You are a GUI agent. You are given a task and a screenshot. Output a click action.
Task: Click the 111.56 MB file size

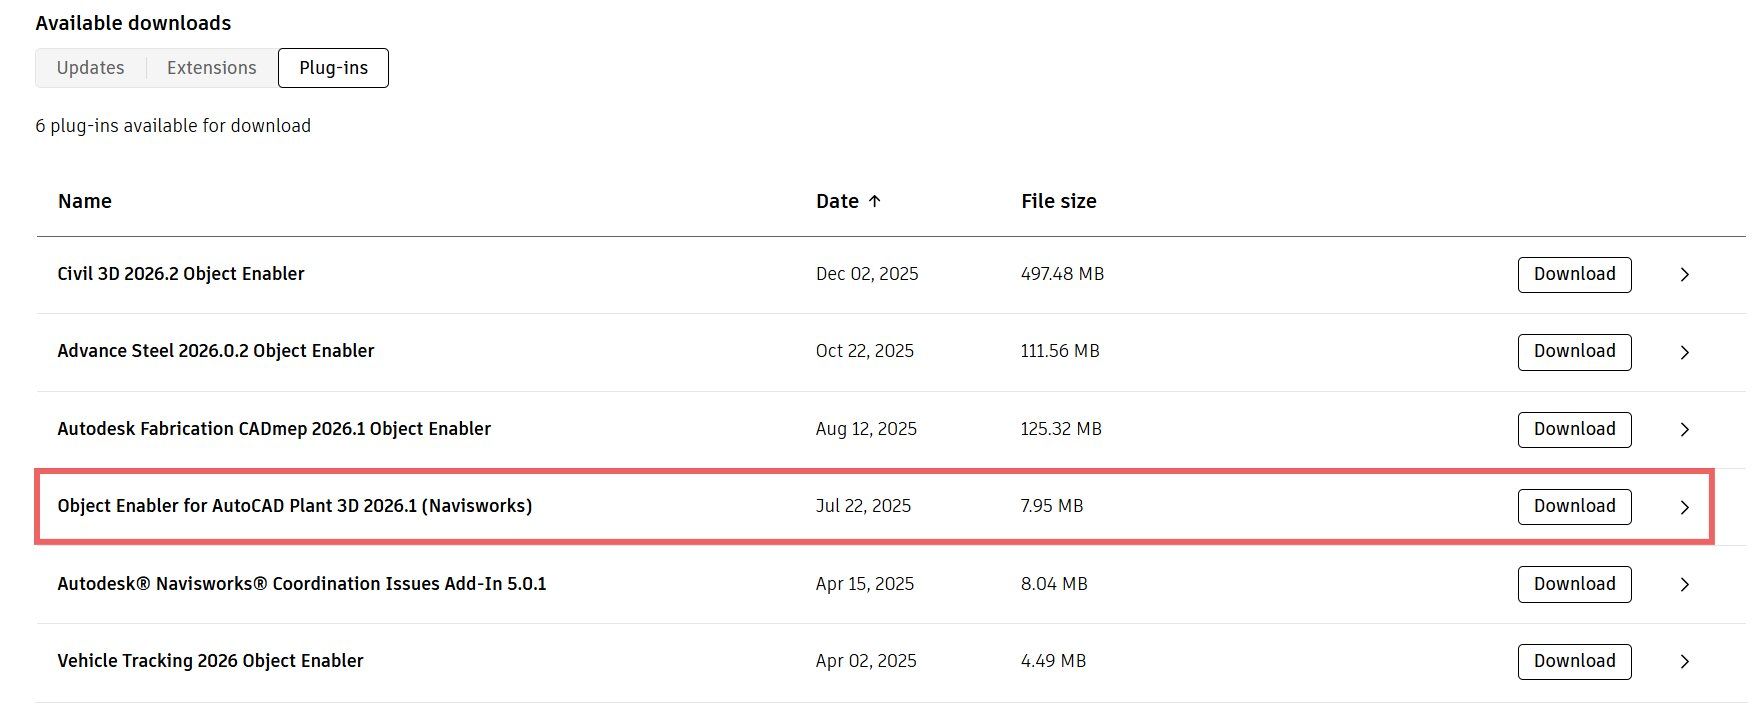coord(1060,351)
